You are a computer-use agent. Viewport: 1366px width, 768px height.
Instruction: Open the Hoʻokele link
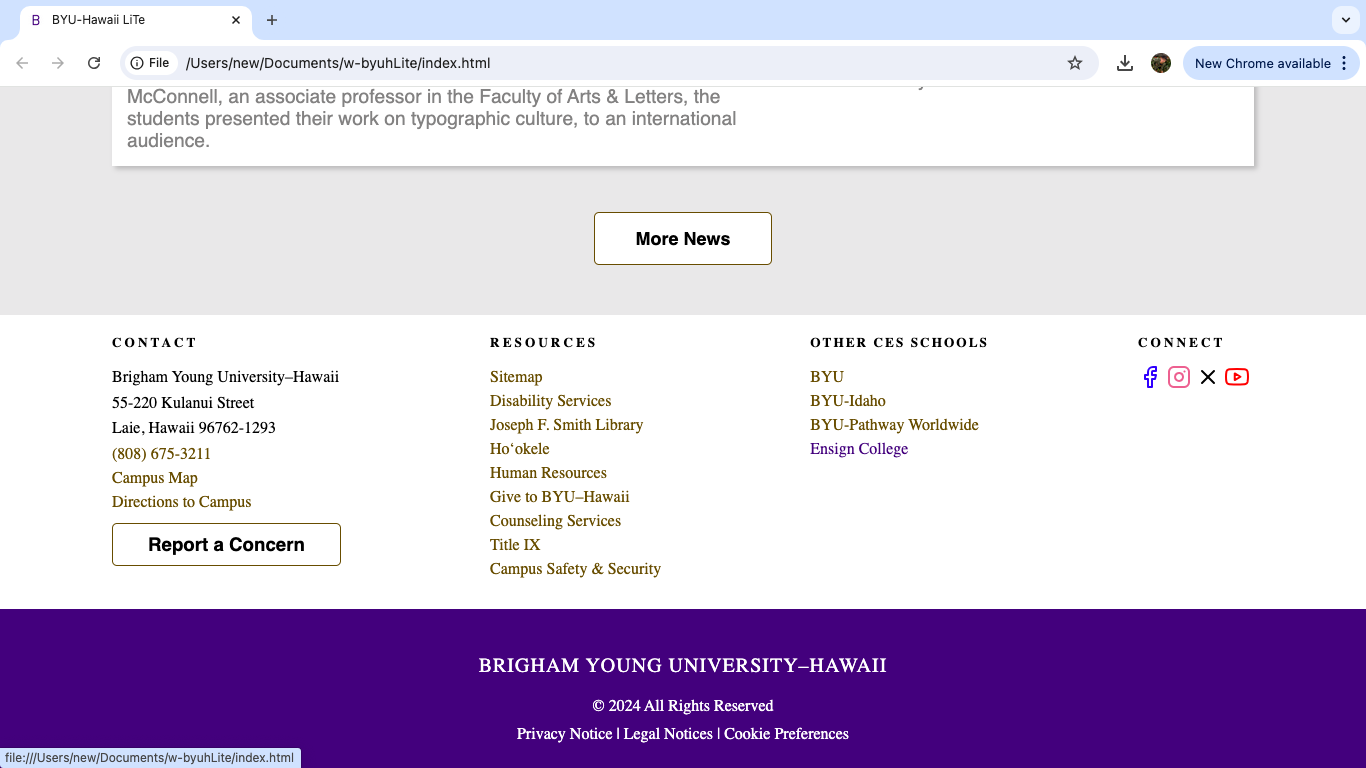[519, 449]
